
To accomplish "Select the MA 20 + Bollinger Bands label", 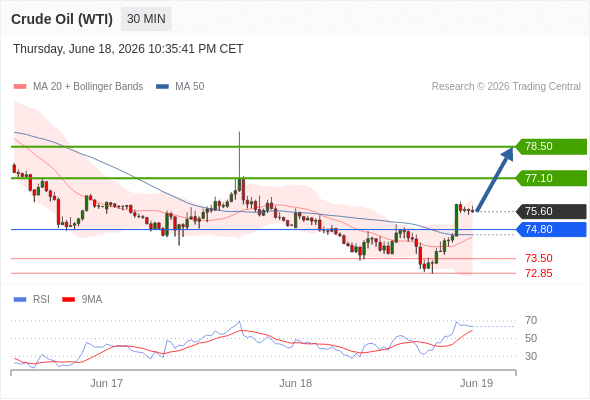I will point(88,87).
